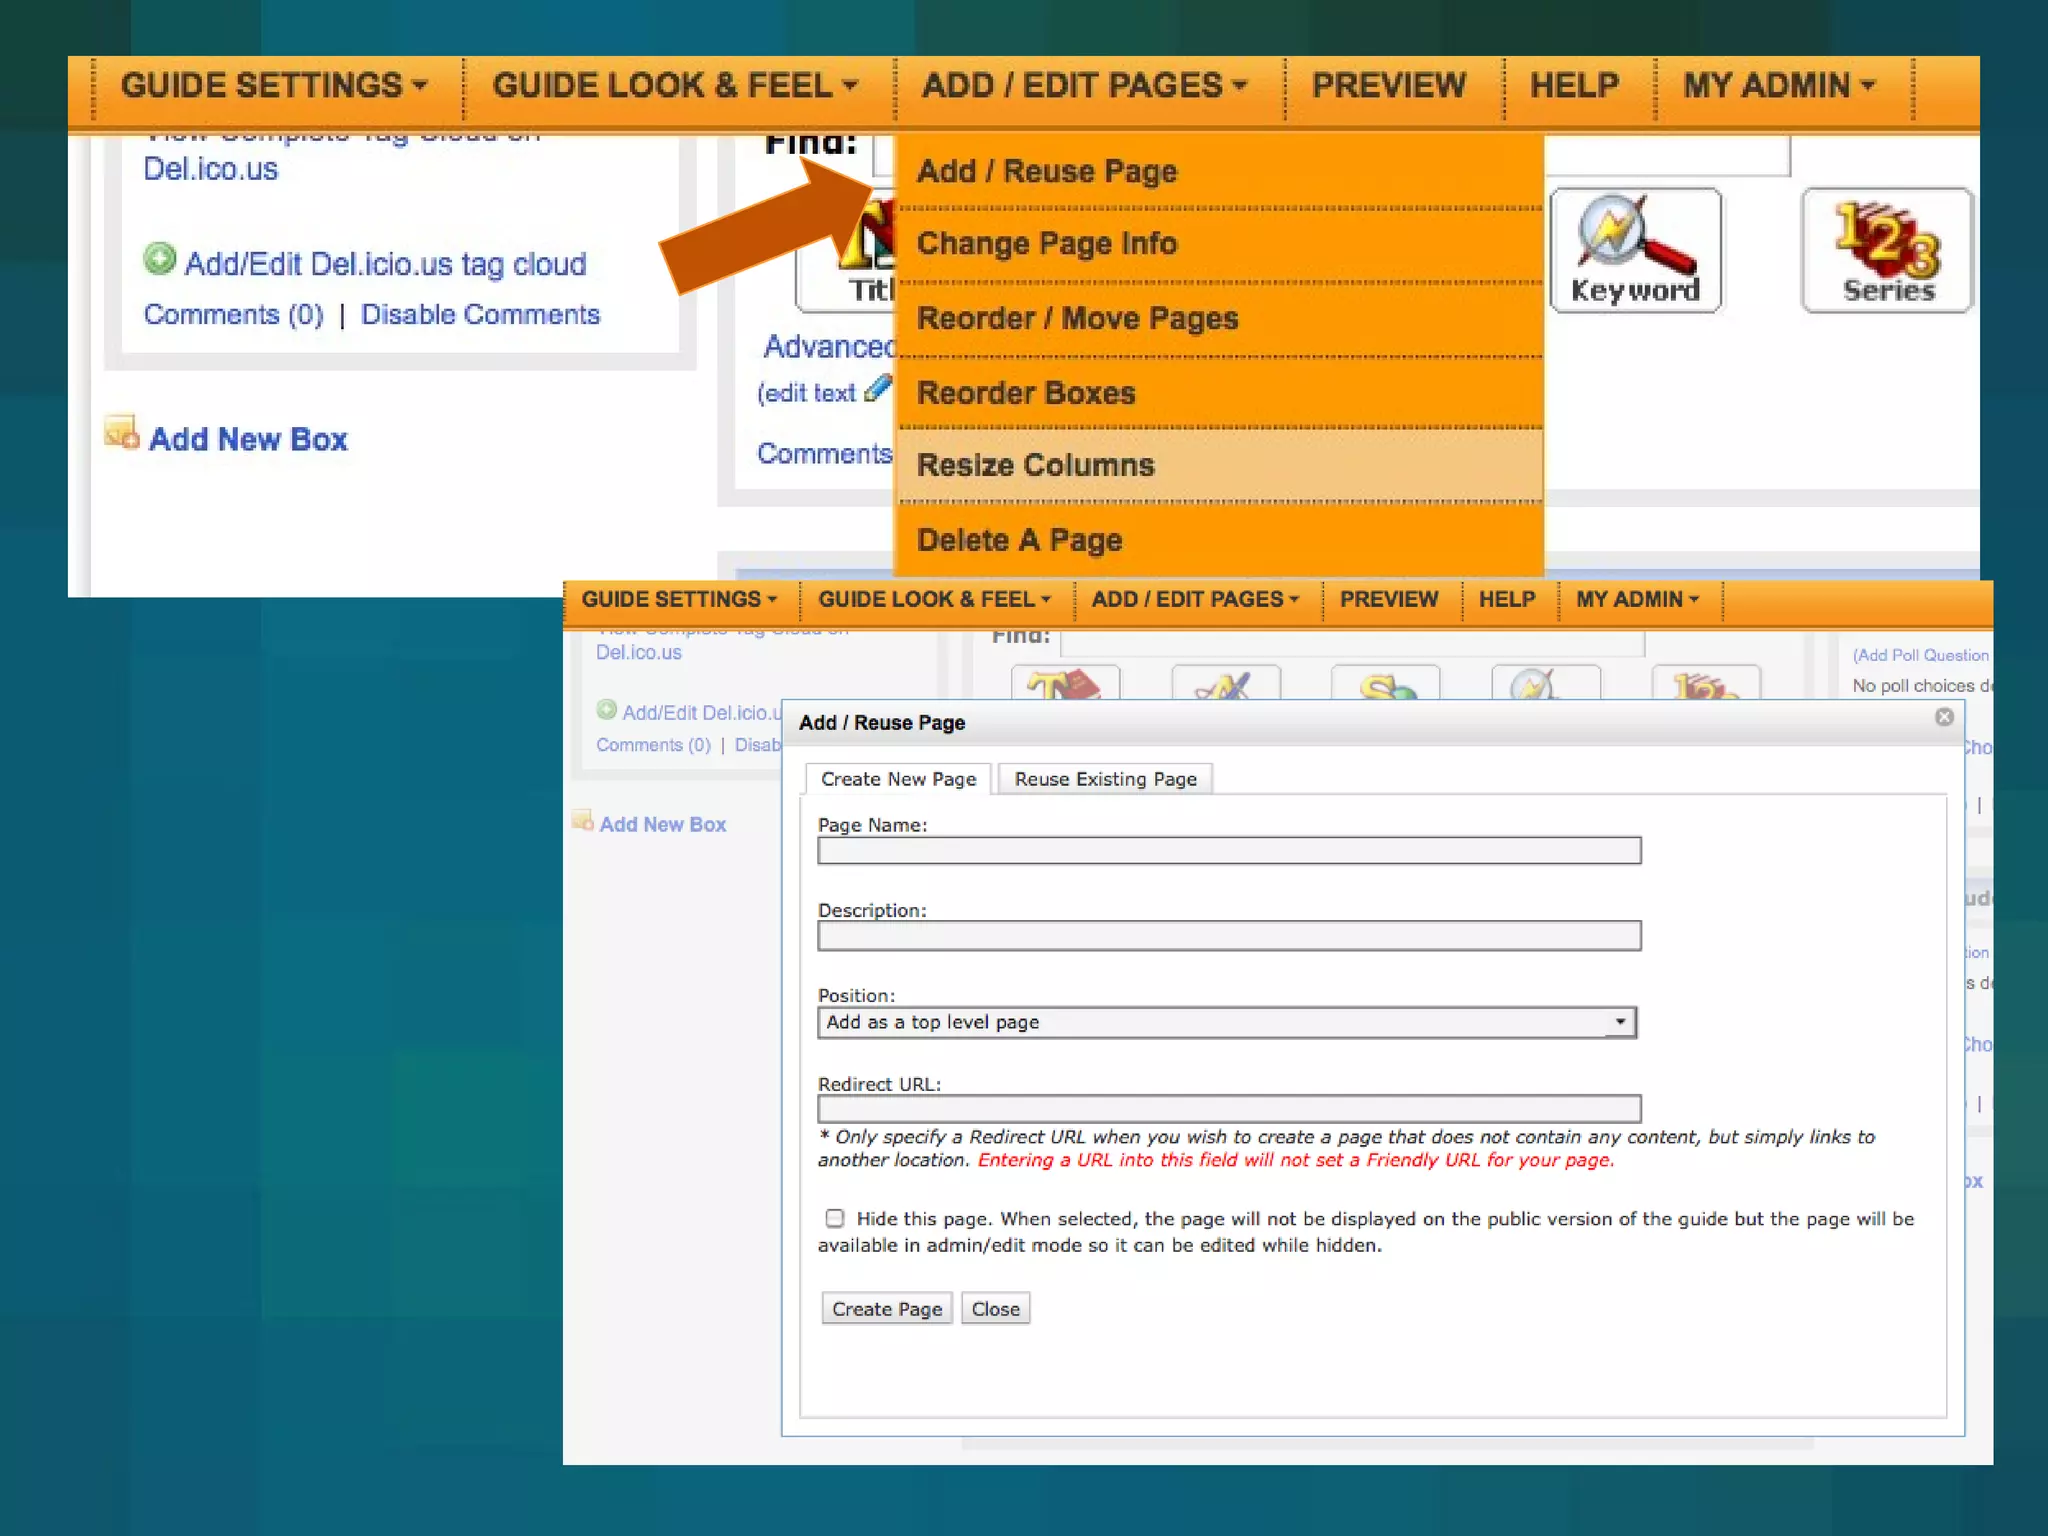Click into the Redirect URL field
This screenshot has width=2048, height=1536.
tap(1229, 1109)
